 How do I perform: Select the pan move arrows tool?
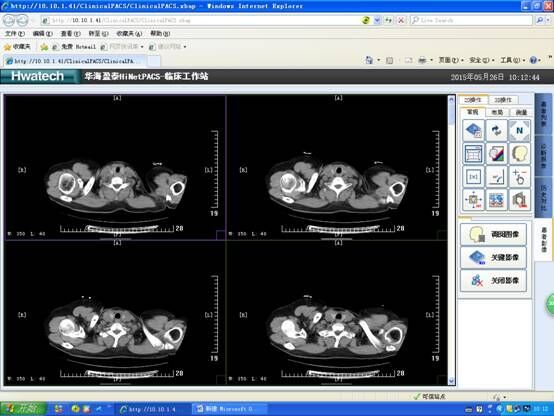[473, 200]
